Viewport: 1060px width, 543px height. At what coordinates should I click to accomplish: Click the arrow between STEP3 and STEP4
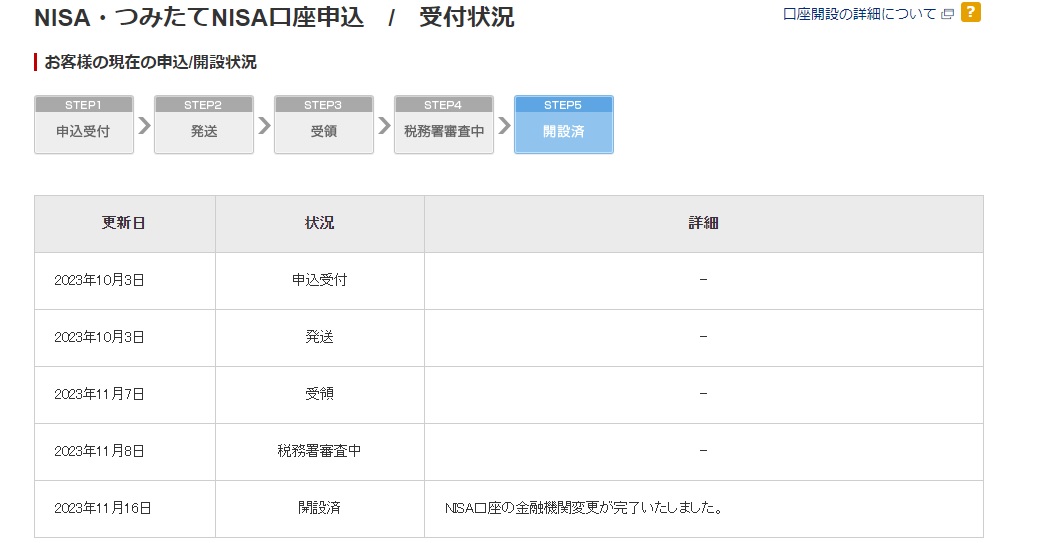click(x=384, y=125)
